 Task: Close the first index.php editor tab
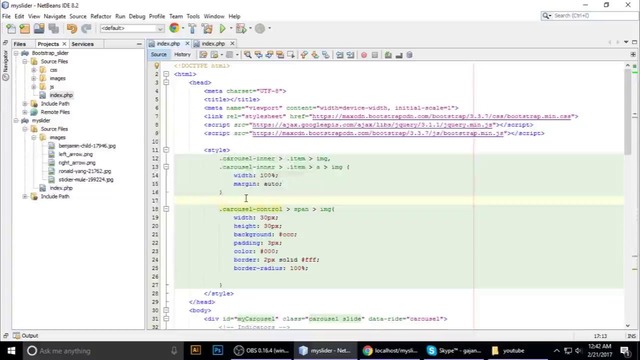(187, 43)
